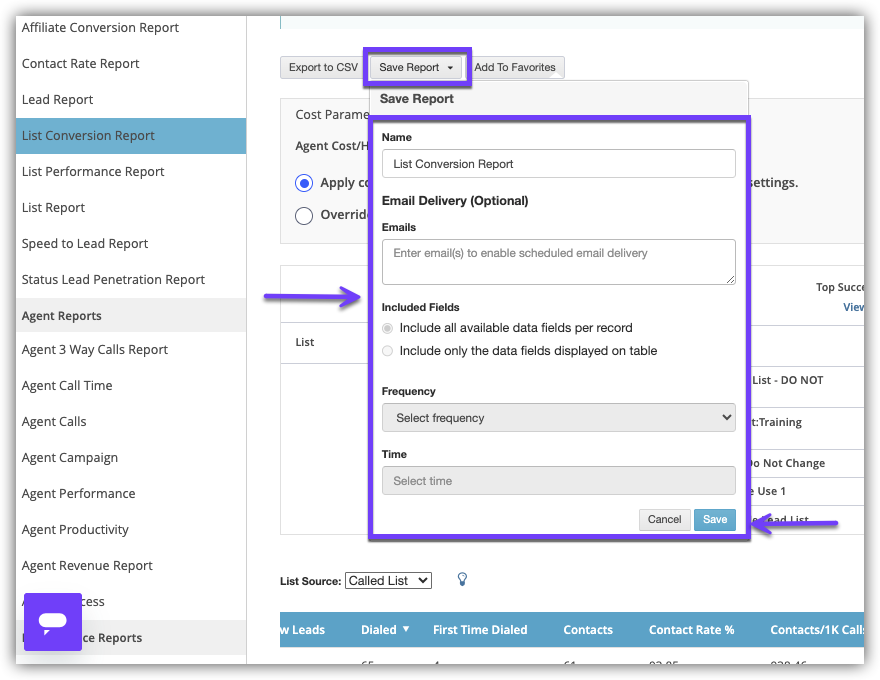Click the First Time Dialed column header
This screenshot has height=680, width=880.
(x=480, y=630)
